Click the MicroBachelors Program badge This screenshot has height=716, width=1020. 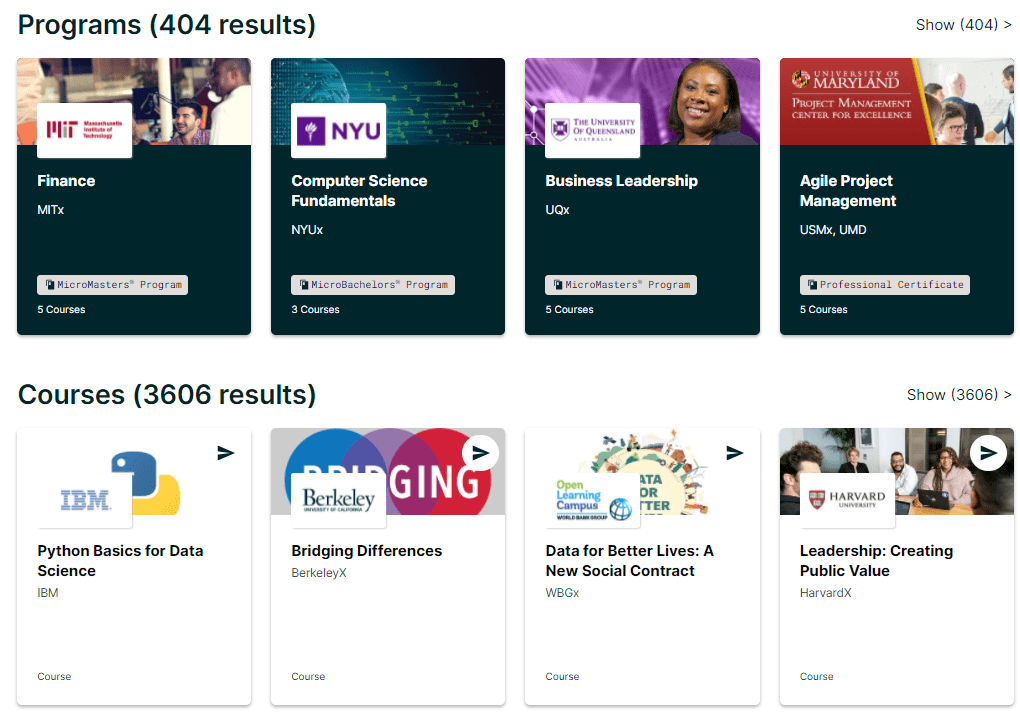[x=373, y=285]
